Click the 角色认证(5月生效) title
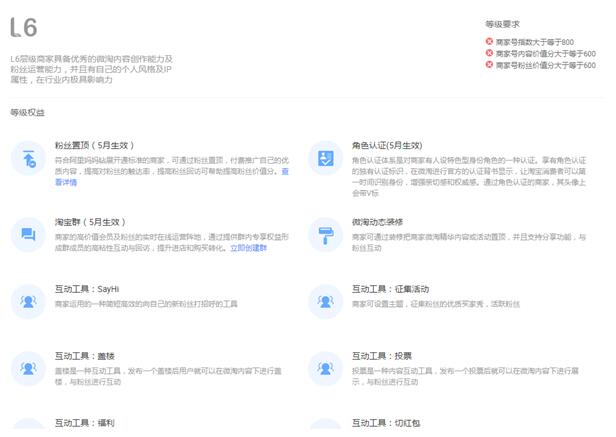 point(386,145)
